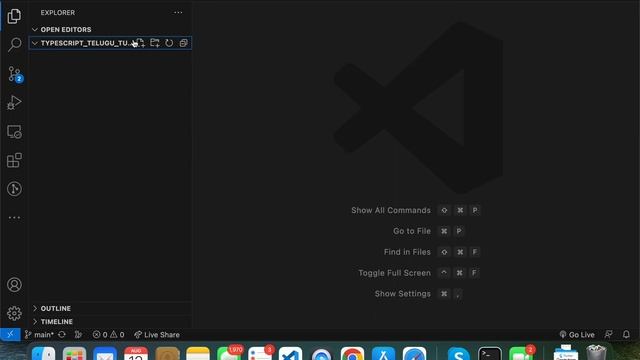Click the icon right of the sync icon

[x=78, y=334]
